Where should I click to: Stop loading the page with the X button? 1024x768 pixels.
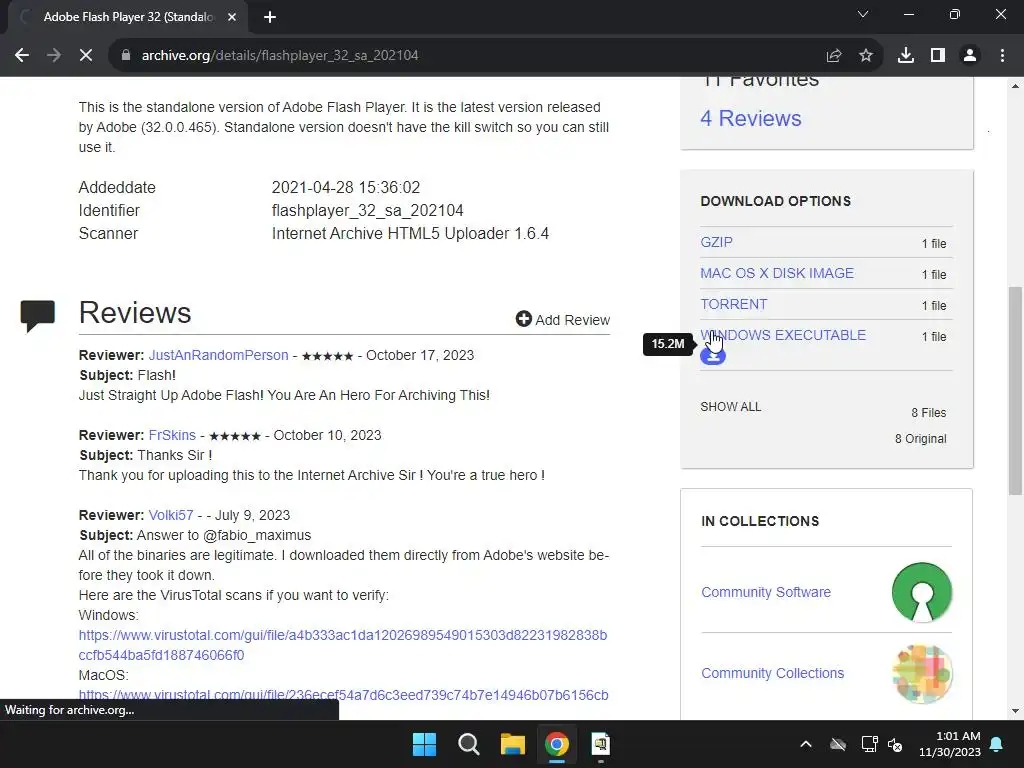point(86,56)
